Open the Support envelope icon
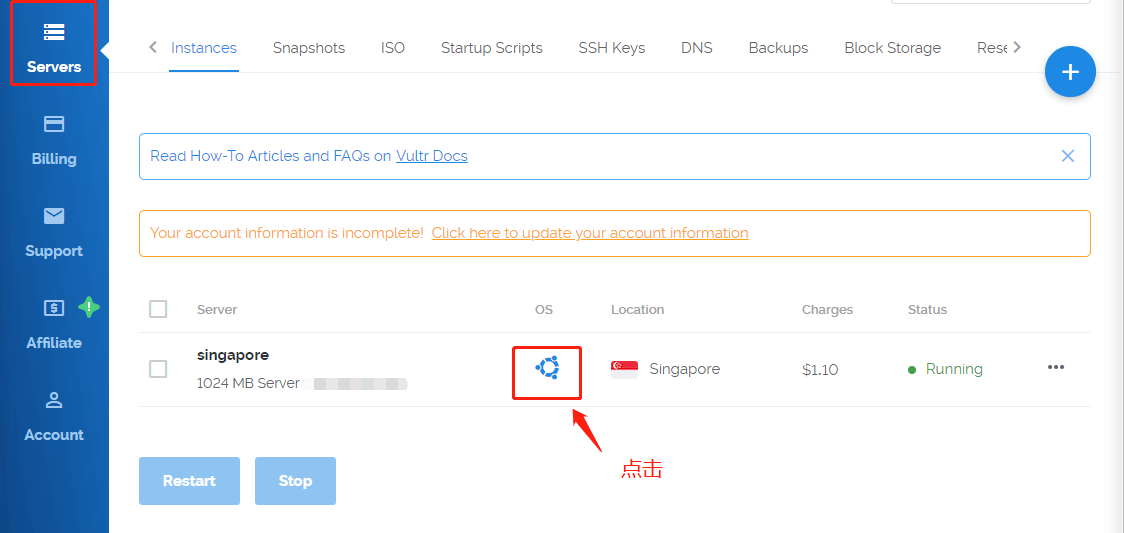Screen dimensions: 1124x533 pos(54,216)
